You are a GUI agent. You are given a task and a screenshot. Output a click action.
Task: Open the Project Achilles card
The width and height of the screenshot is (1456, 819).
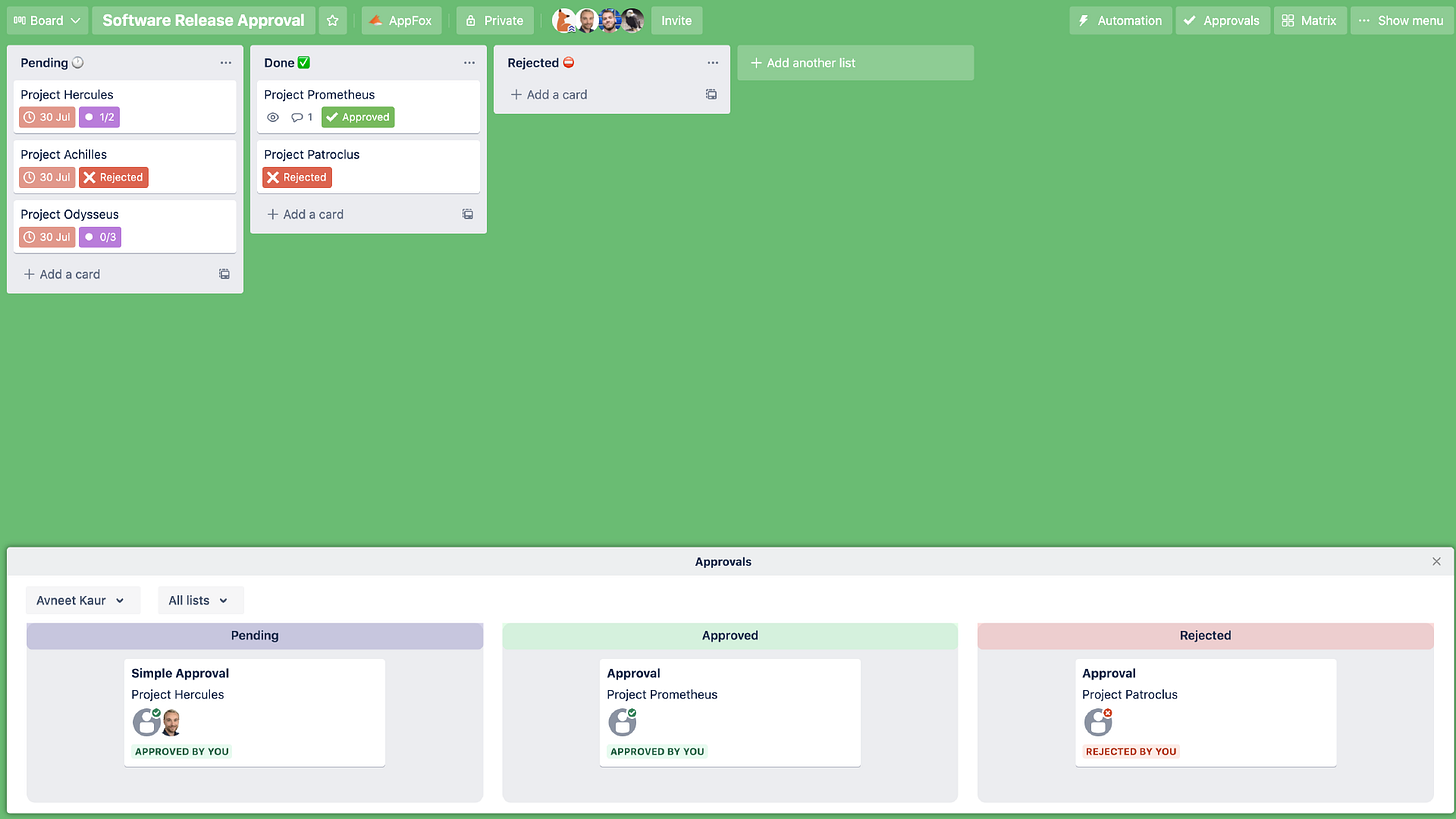pyautogui.click(x=125, y=166)
